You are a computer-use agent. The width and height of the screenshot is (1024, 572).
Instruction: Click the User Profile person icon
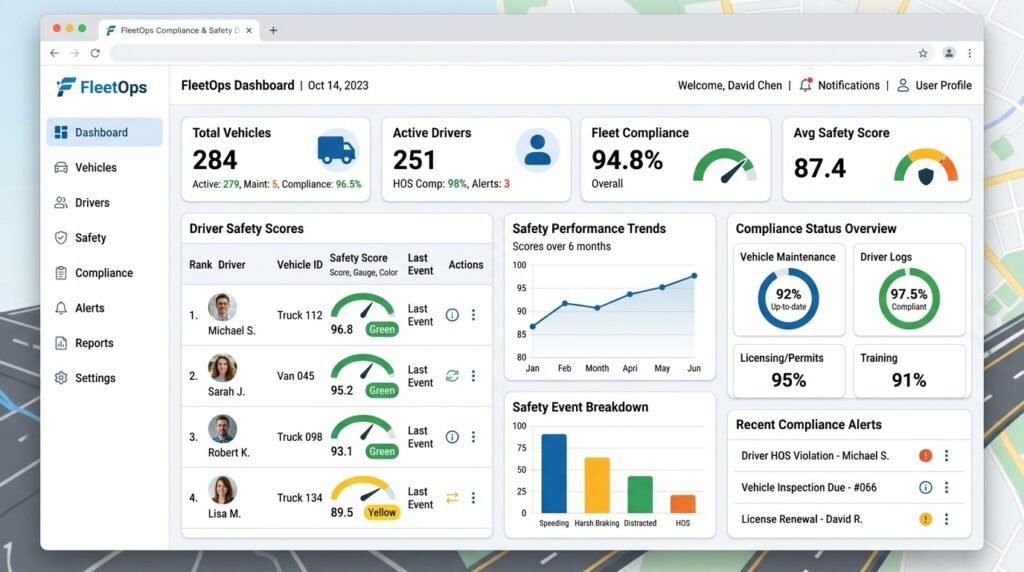click(x=903, y=86)
